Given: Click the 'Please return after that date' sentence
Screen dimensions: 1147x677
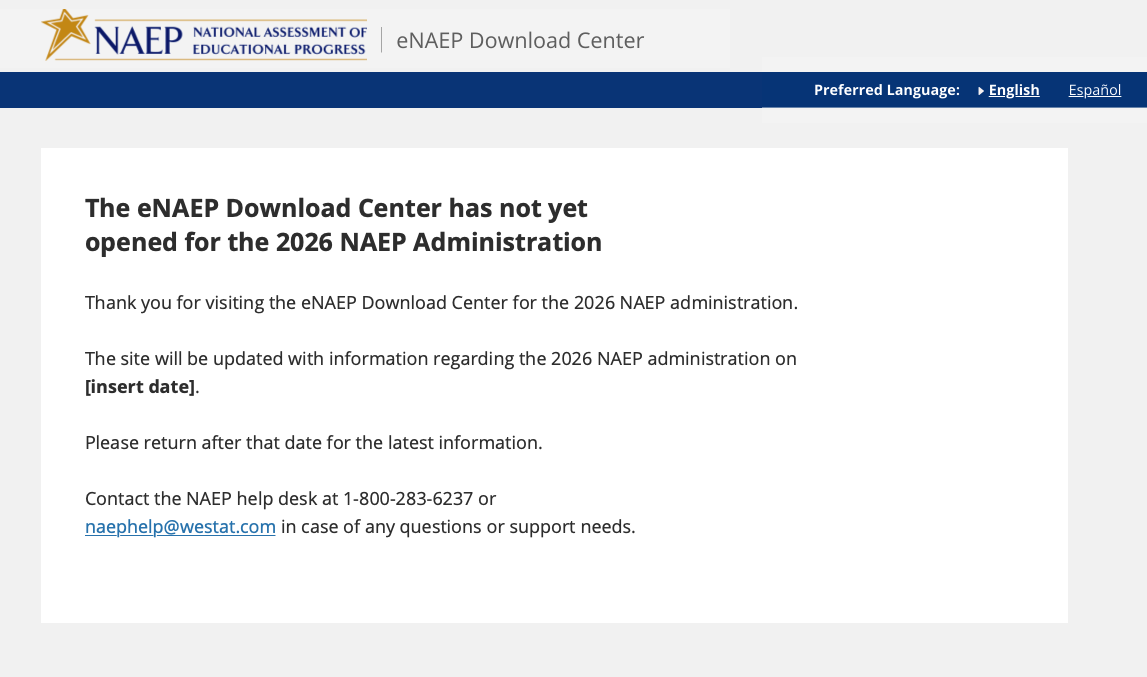Looking at the screenshot, I should pyautogui.click(x=313, y=442).
